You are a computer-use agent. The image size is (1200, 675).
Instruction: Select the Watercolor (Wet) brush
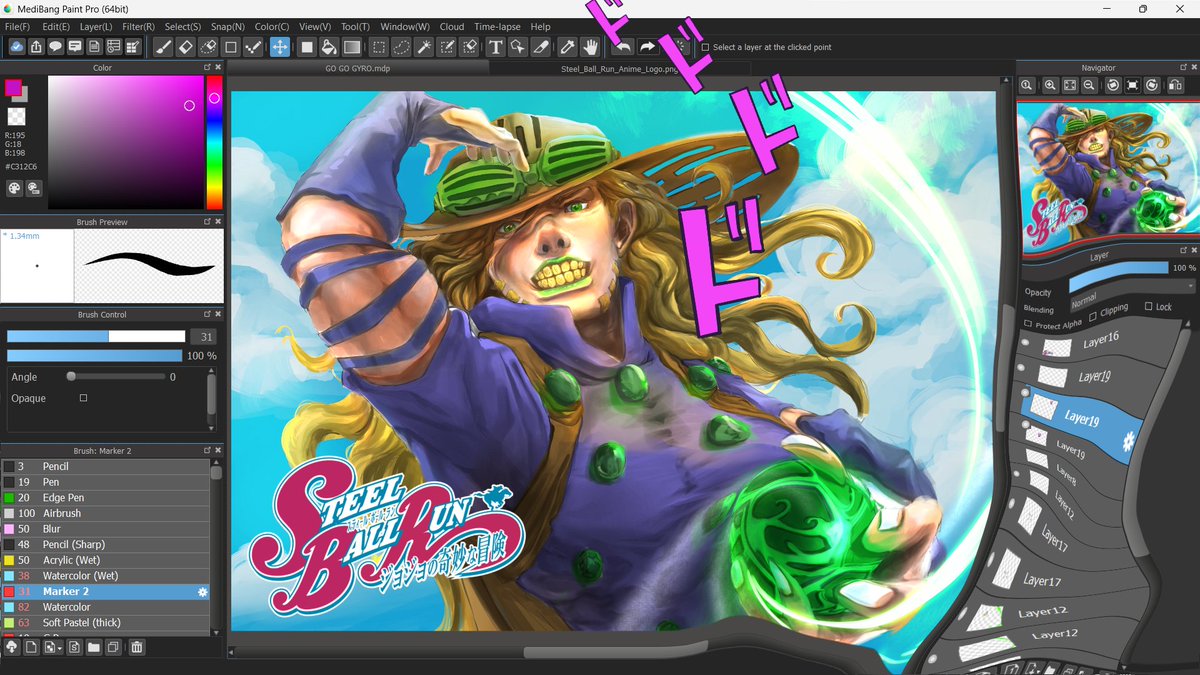click(106, 576)
